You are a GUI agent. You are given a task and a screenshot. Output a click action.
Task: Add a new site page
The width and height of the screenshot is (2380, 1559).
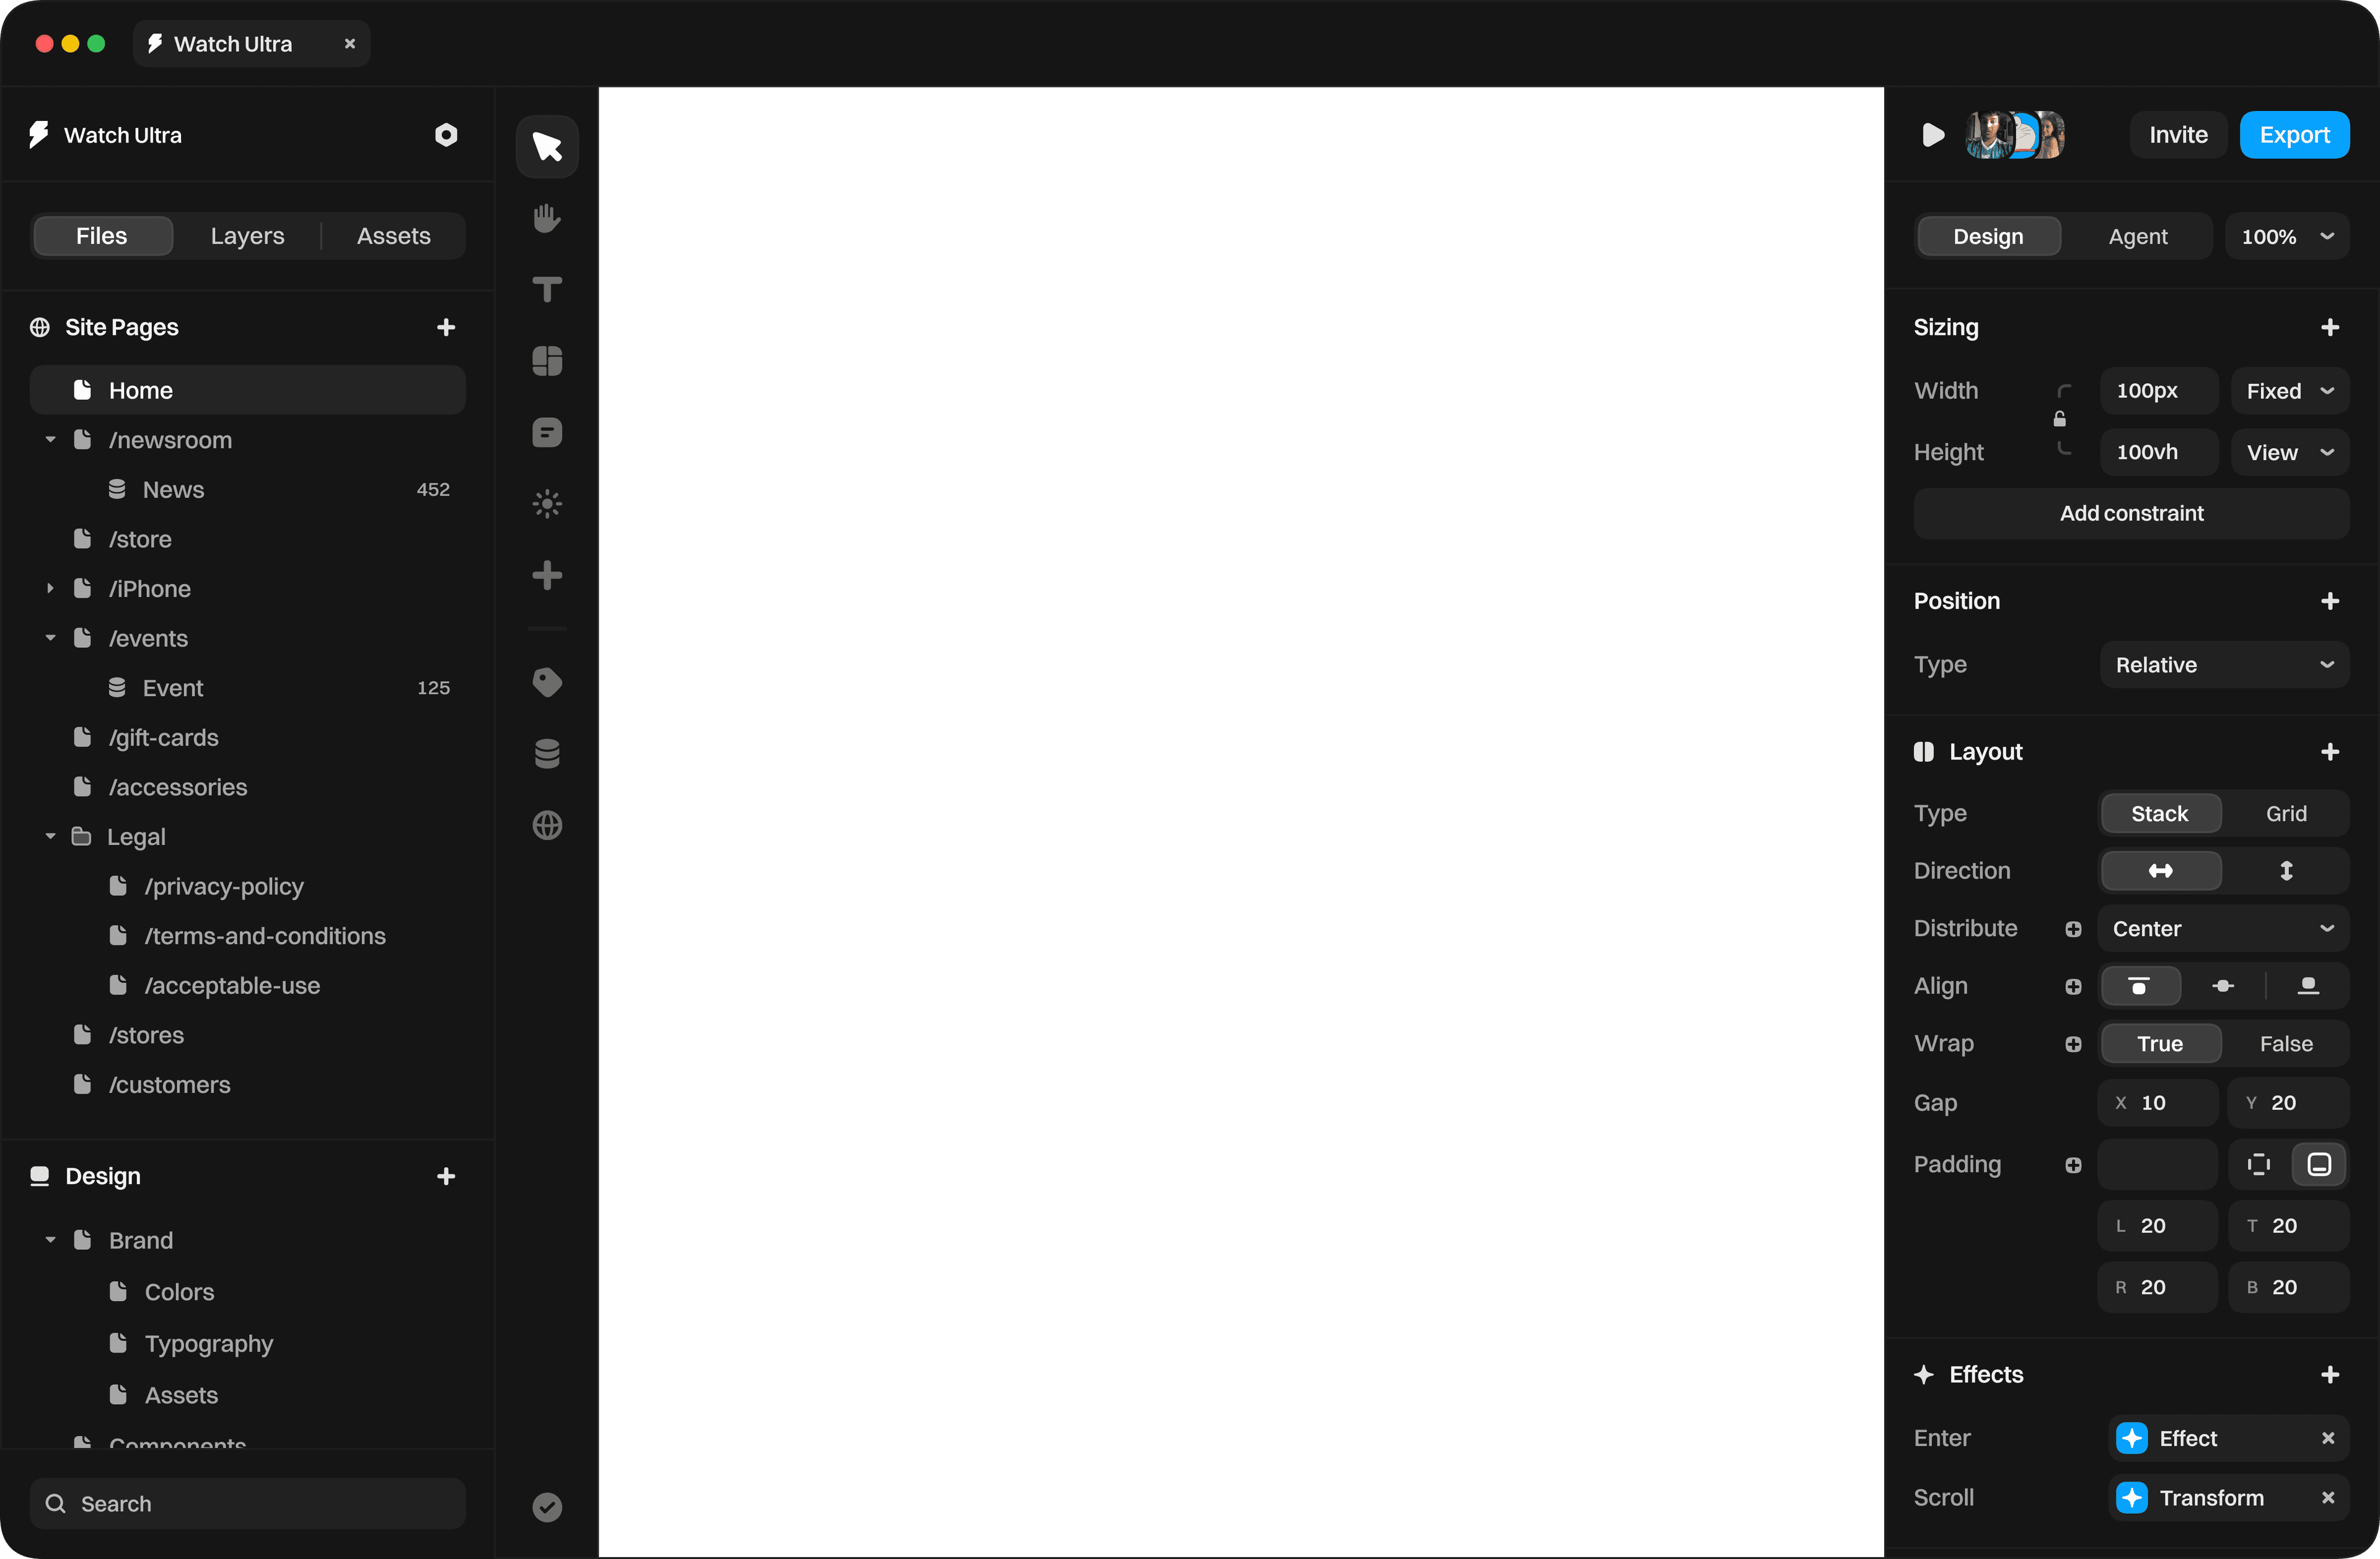[446, 327]
